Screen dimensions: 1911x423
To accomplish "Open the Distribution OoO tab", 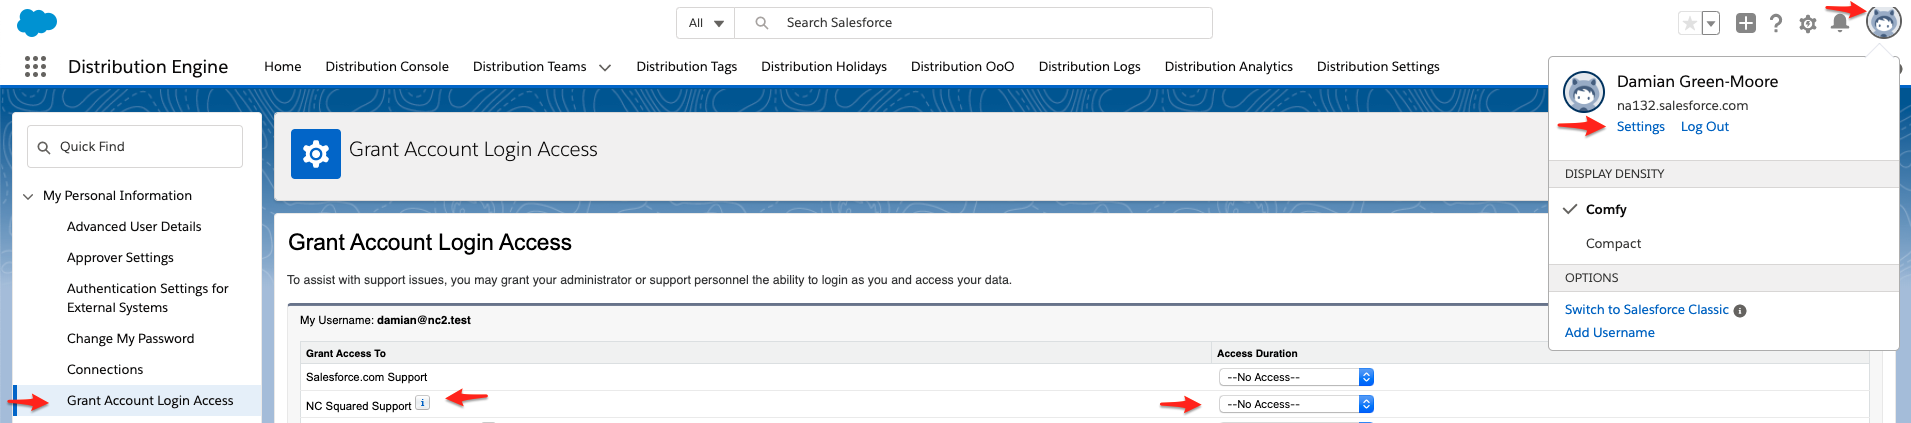I will (963, 67).
